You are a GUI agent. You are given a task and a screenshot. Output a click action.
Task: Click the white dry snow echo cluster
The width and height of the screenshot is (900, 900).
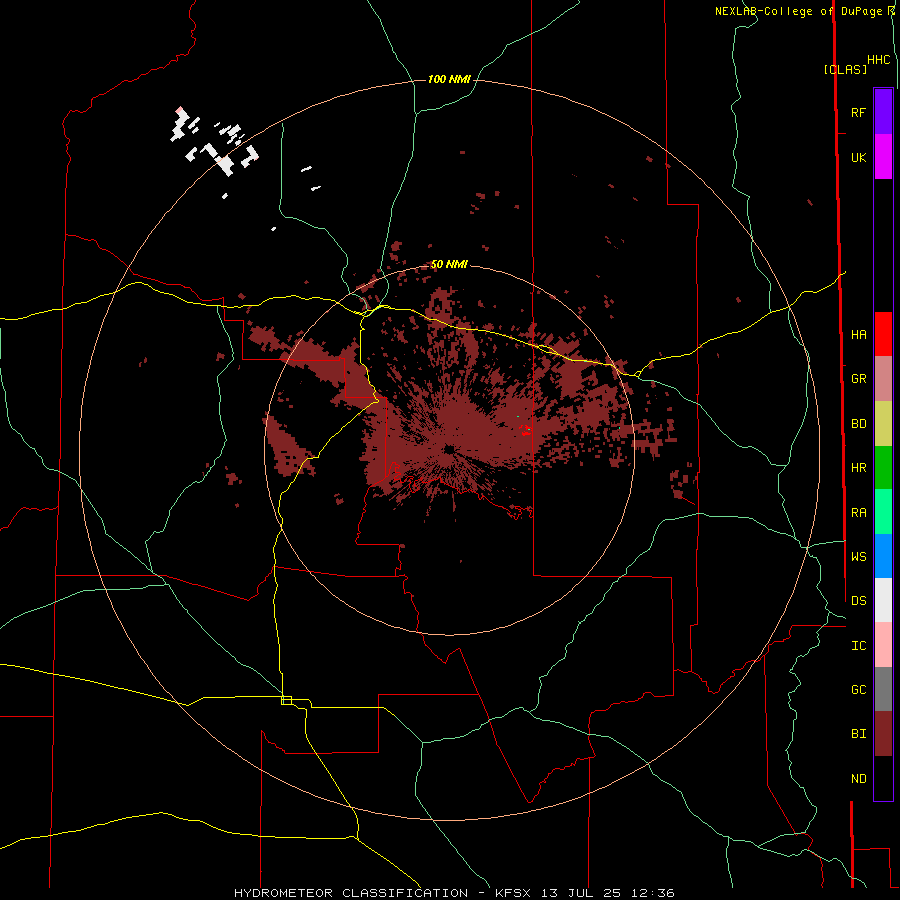214,142
